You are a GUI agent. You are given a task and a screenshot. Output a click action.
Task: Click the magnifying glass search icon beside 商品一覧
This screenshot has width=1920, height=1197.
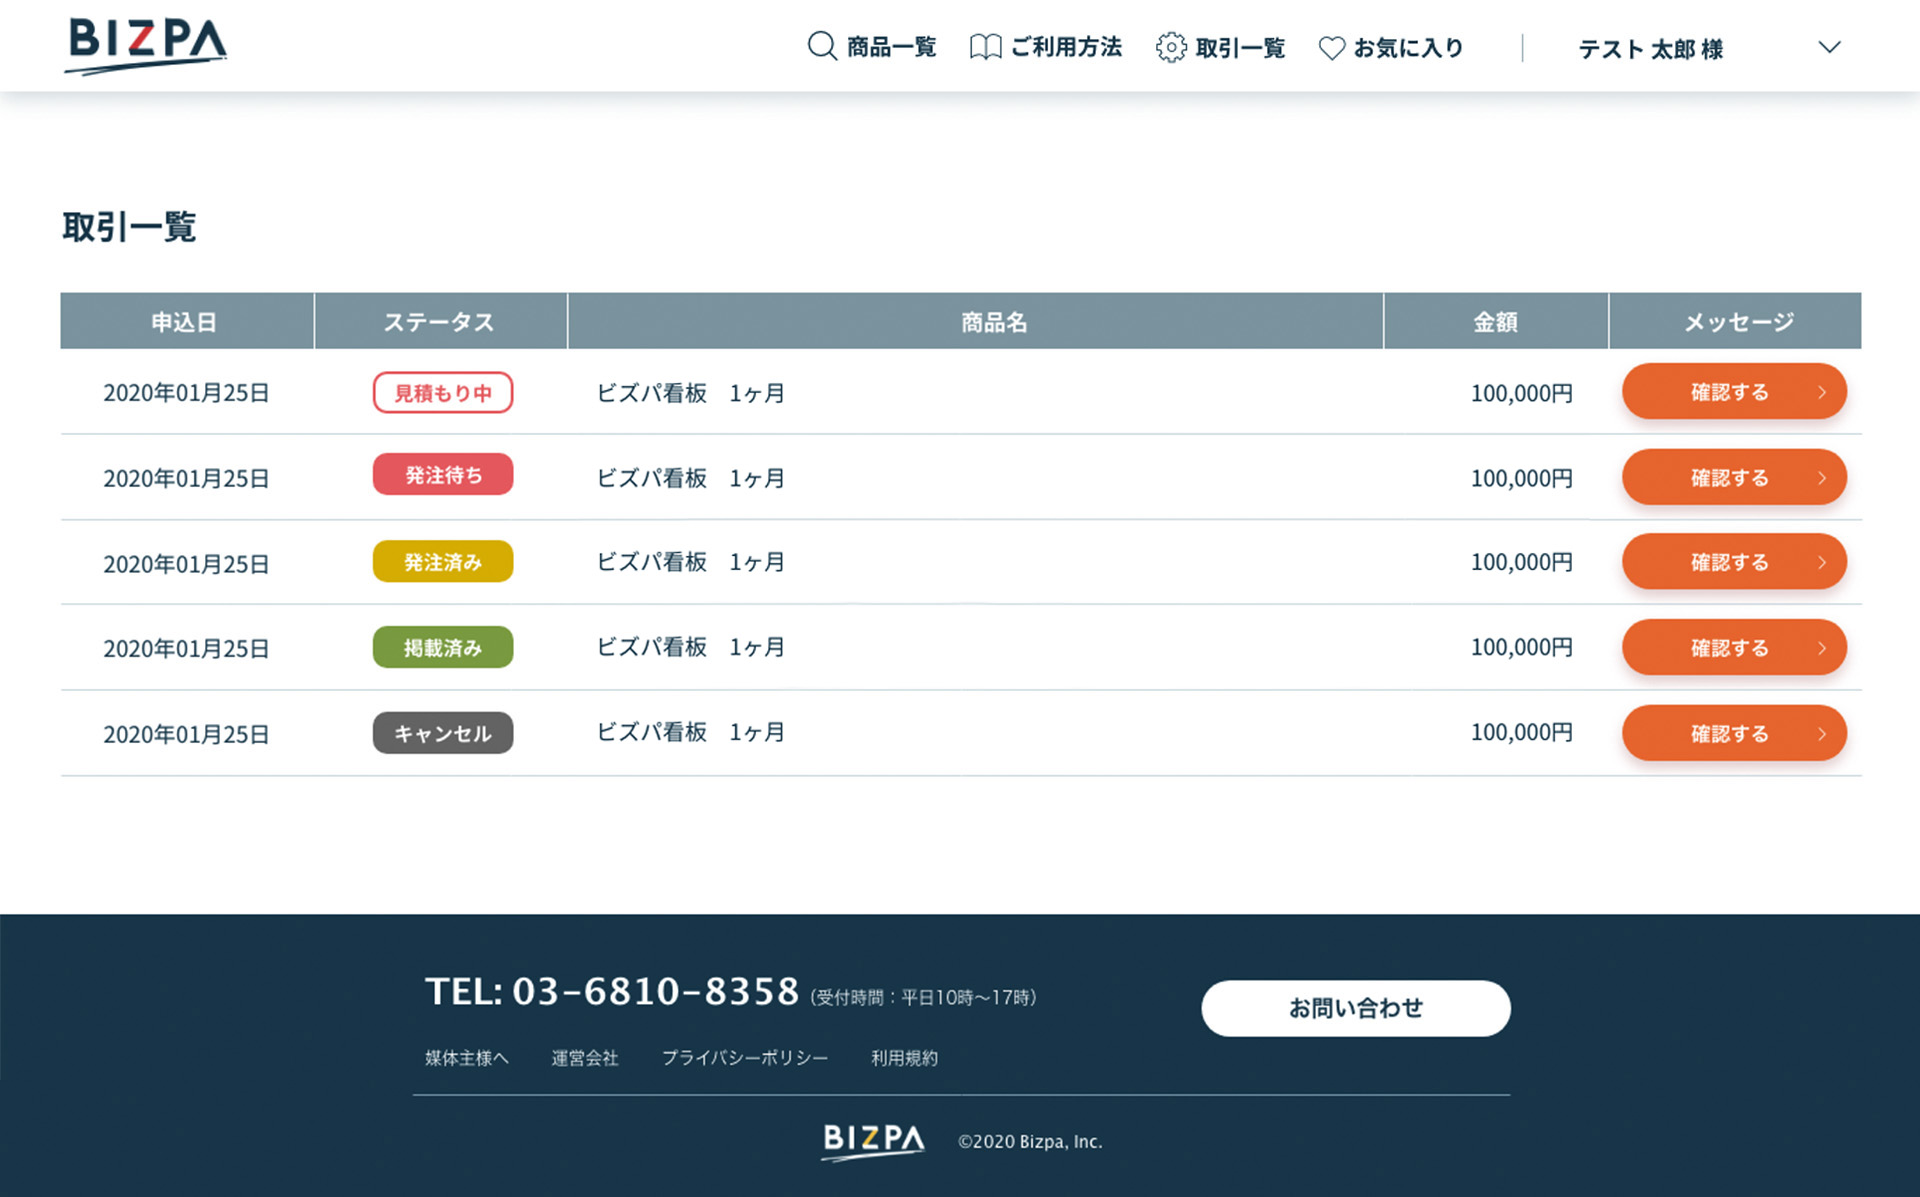(x=820, y=46)
